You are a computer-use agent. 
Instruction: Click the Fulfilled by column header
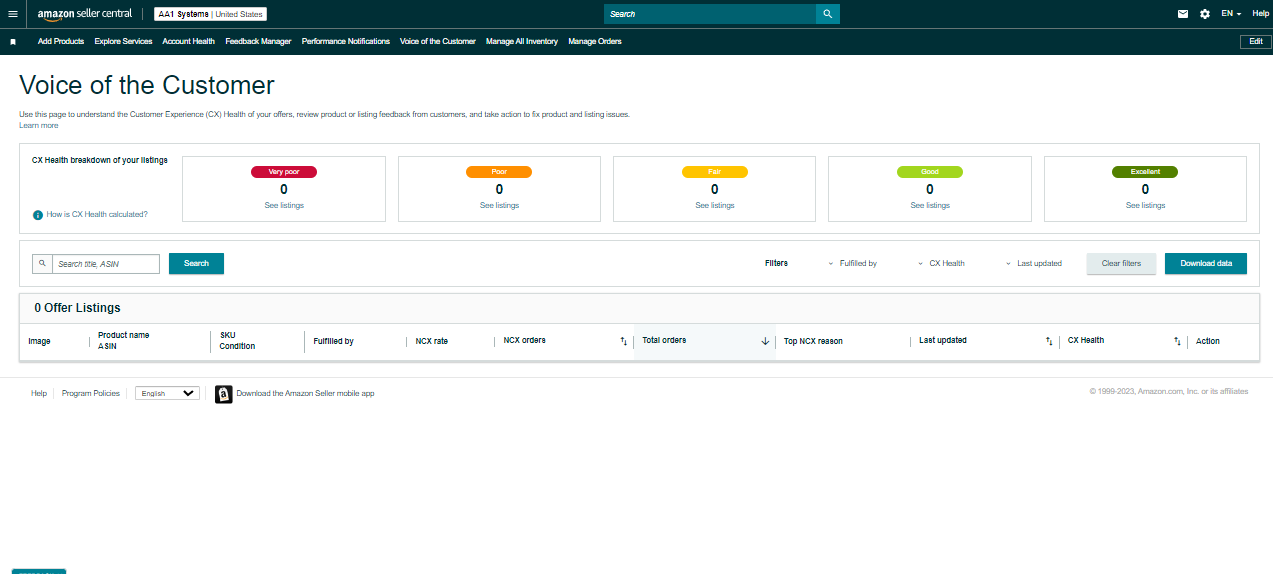coord(333,341)
